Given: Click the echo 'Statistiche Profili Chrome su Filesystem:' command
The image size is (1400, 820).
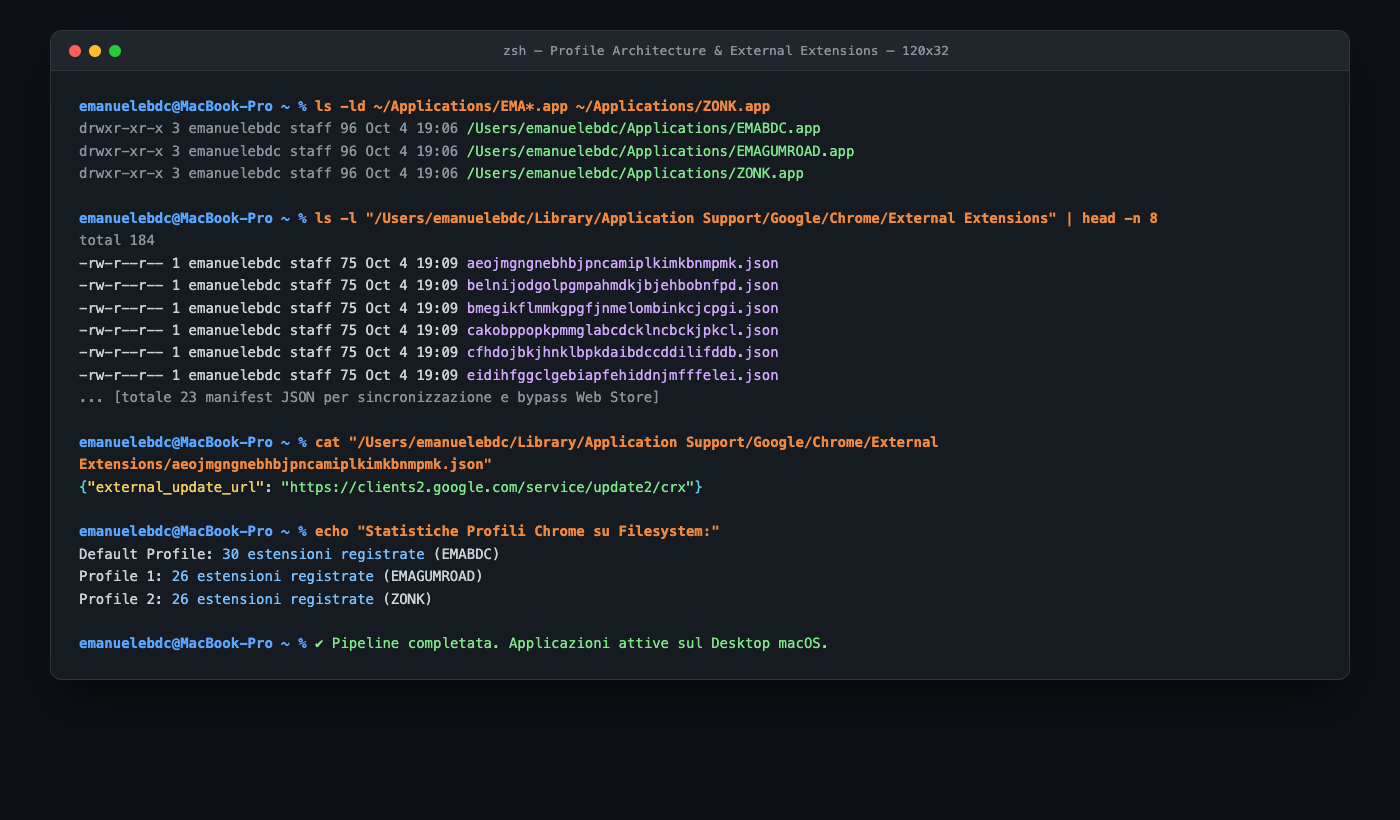Looking at the screenshot, I should (x=517, y=531).
